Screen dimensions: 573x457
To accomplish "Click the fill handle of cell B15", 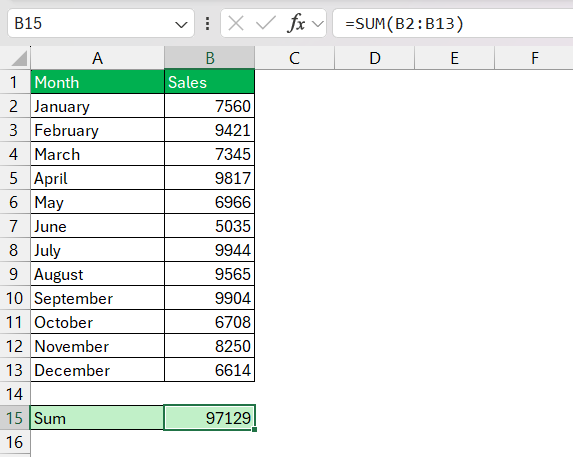I will point(254,430).
